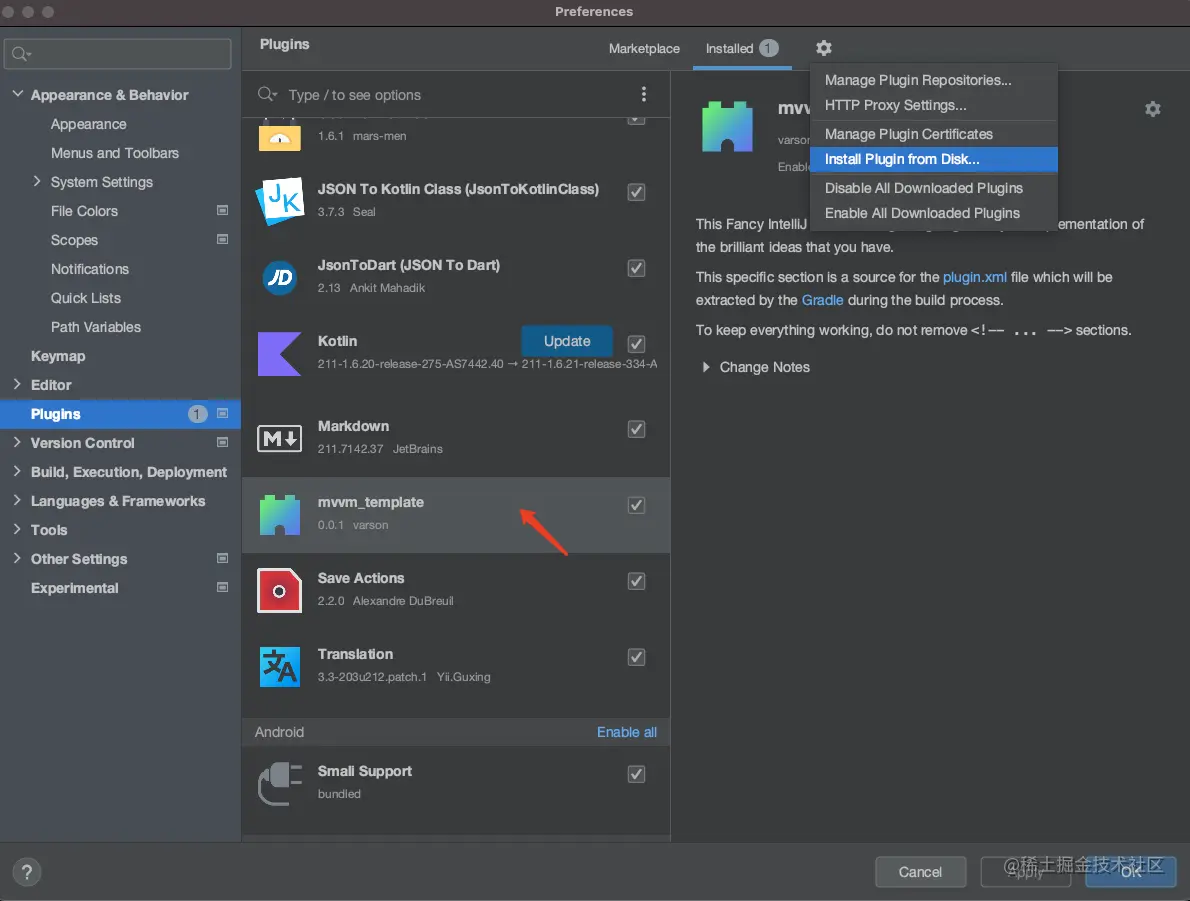Choose Install Plugin from Disk

933,159
